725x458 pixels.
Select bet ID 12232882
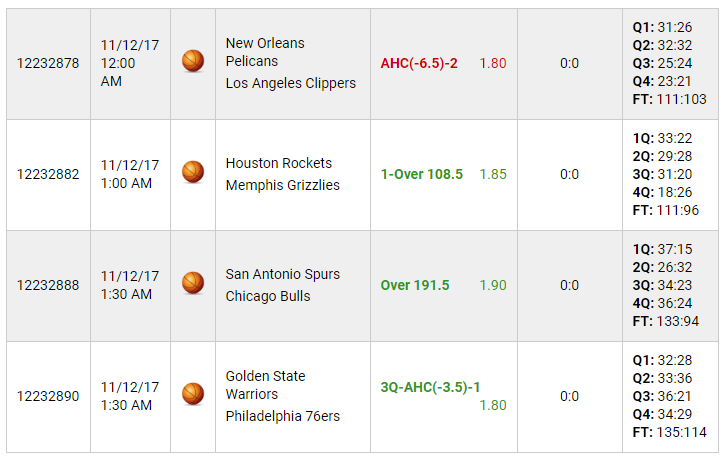click(48, 174)
